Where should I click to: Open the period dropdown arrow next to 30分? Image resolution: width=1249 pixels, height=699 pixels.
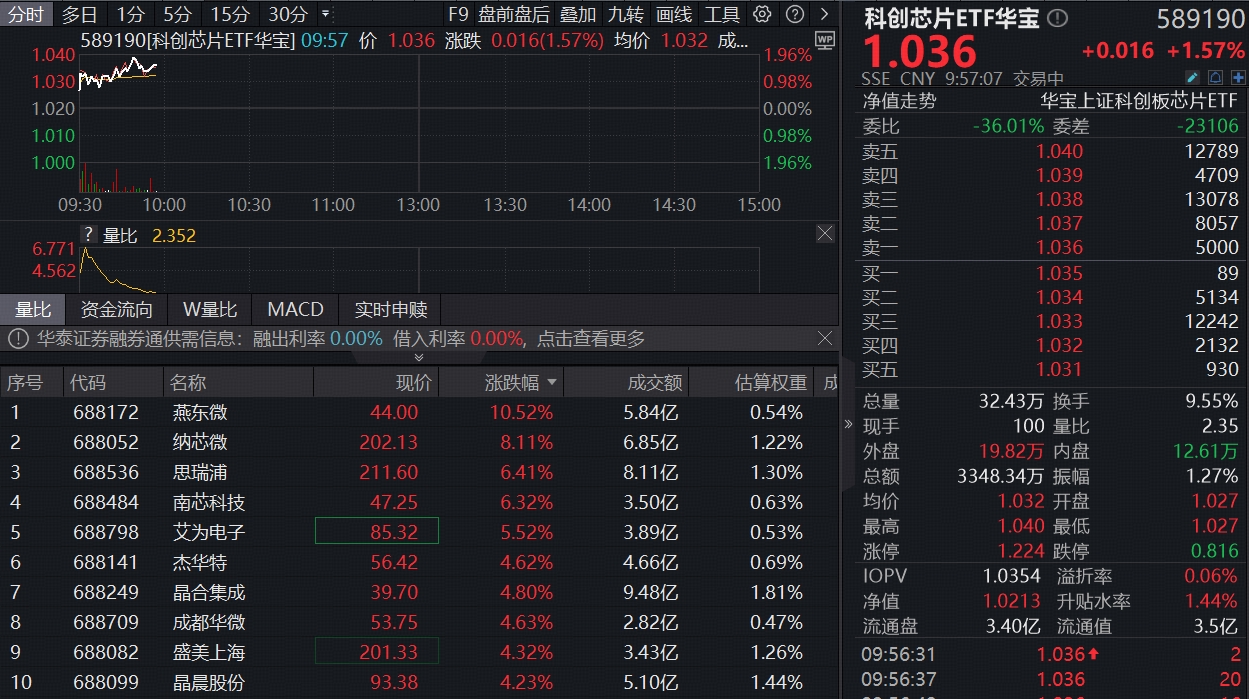[324, 14]
